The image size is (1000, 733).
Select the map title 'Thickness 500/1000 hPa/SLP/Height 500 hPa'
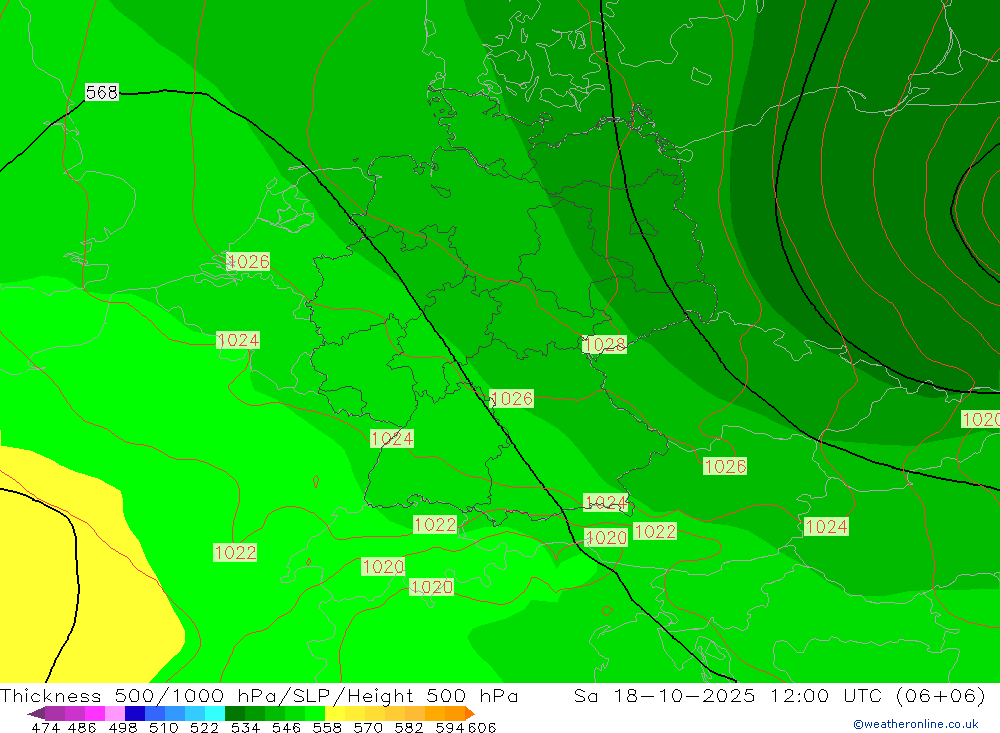coord(259,695)
